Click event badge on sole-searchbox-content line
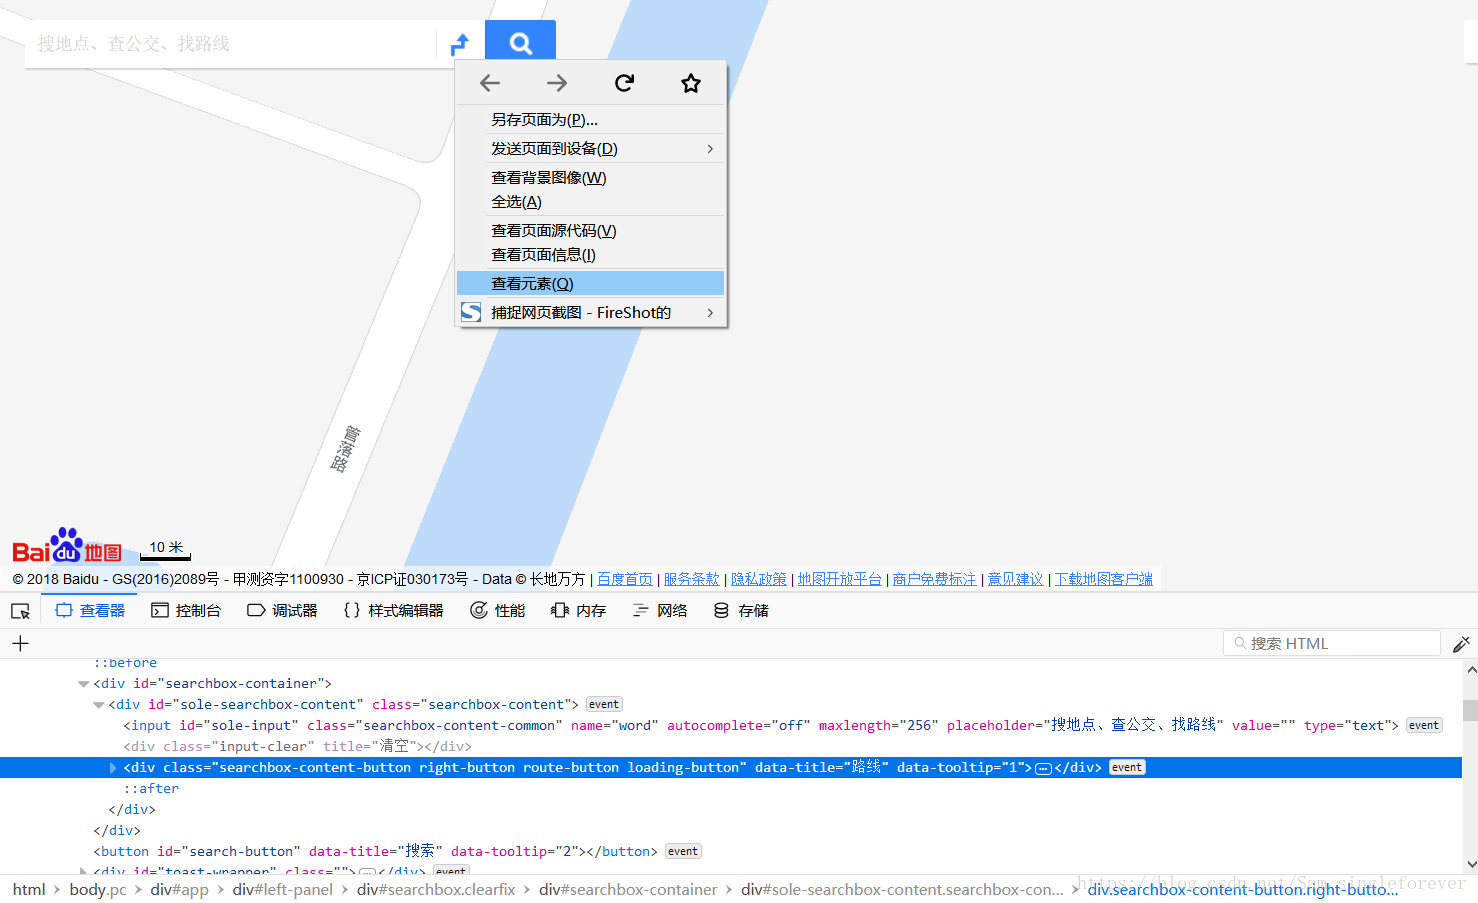The height and width of the screenshot is (903, 1478). click(604, 704)
